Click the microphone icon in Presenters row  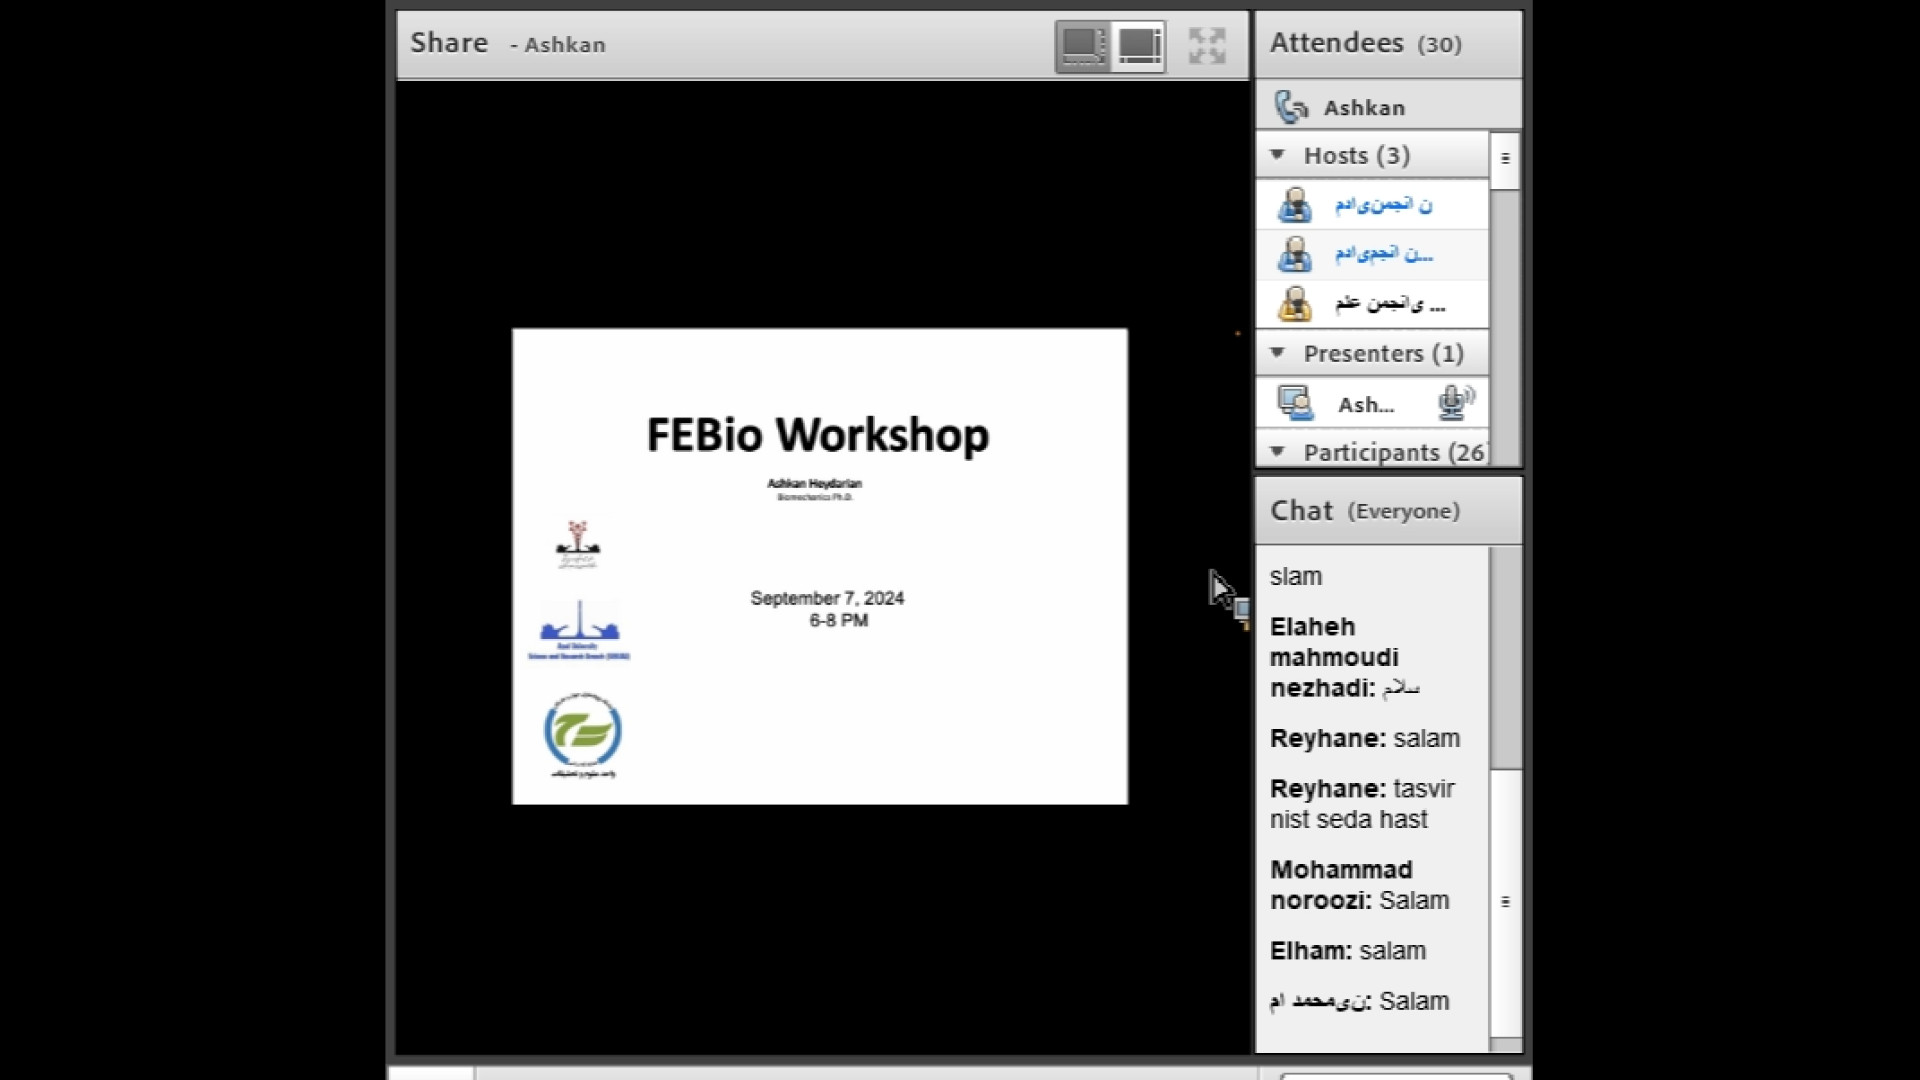1455,403
